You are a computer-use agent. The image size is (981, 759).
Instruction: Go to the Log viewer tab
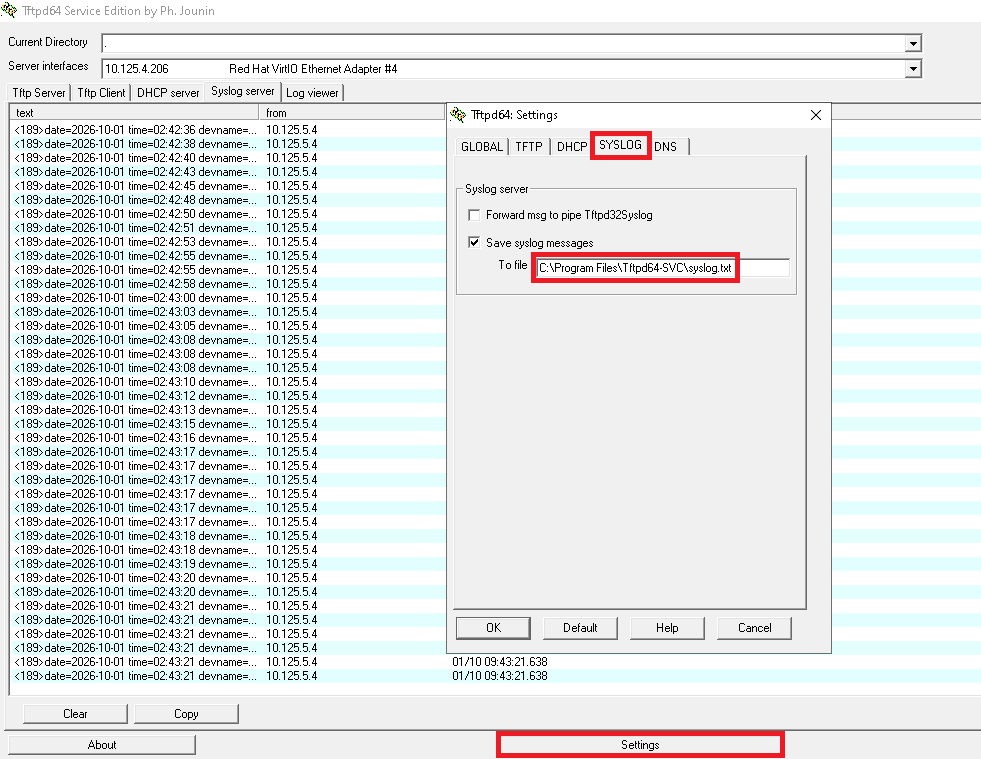312,93
